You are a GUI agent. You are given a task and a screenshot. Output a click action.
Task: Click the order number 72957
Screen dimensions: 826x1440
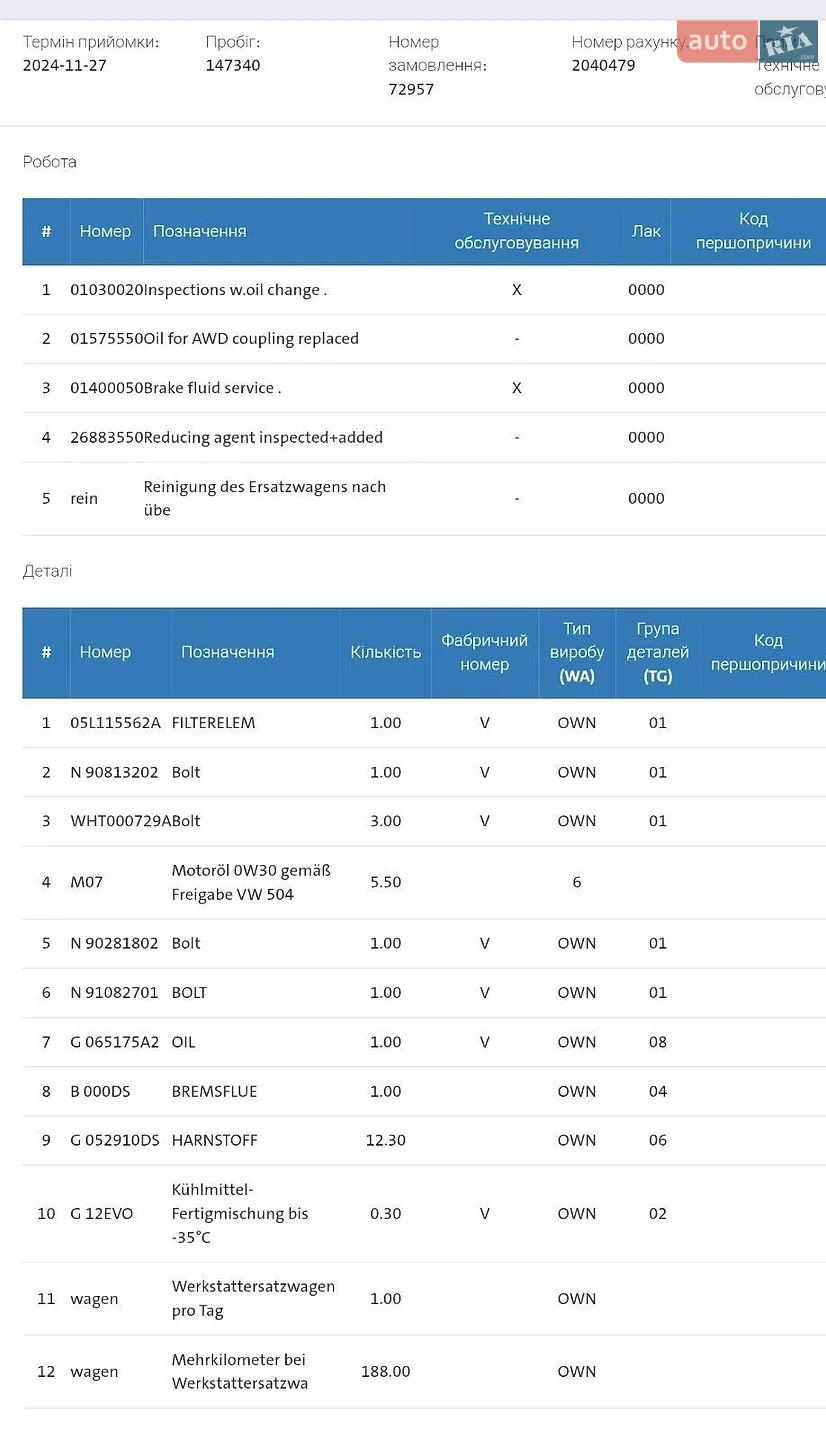pos(412,89)
